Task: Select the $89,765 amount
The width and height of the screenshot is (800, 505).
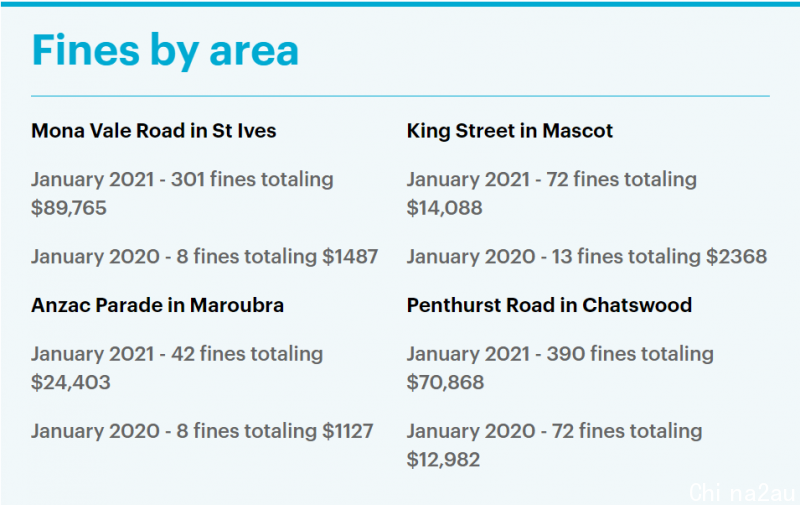Action: 69,208
